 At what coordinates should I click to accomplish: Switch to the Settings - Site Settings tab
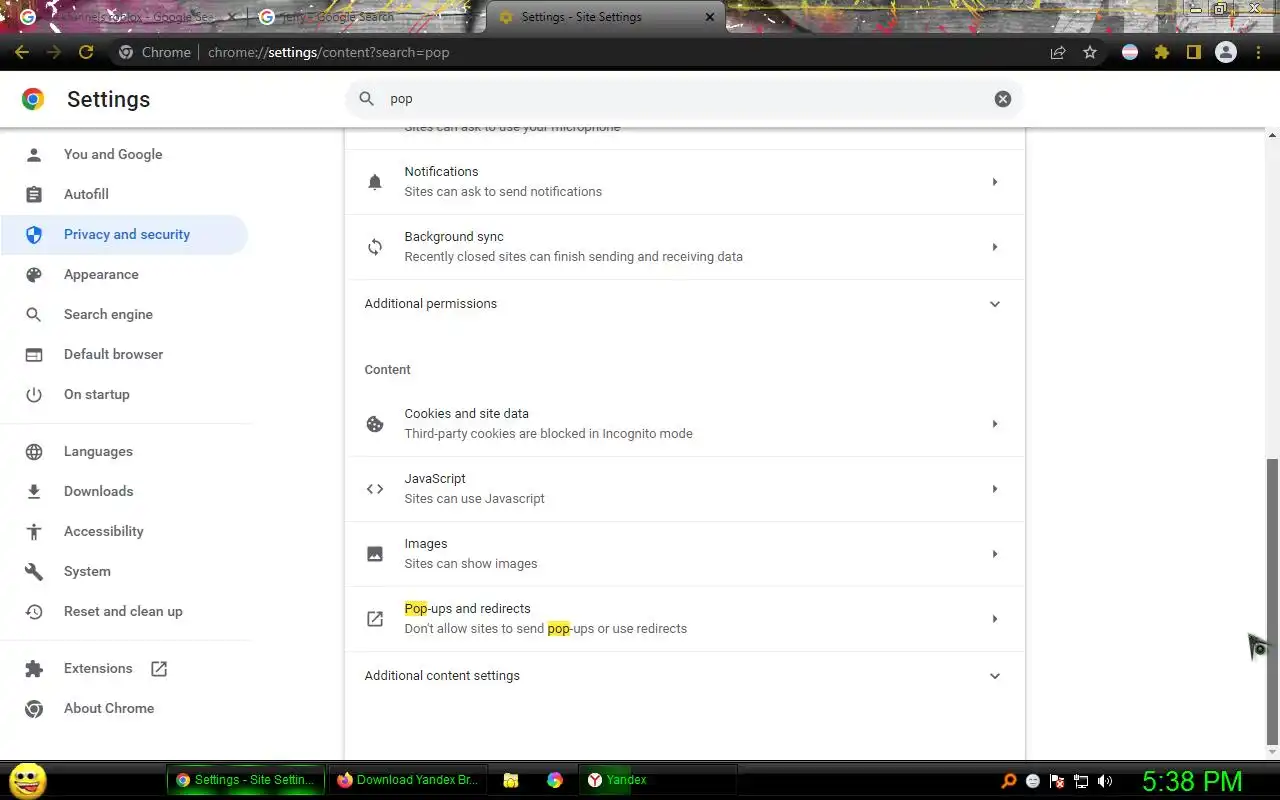click(605, 17)
